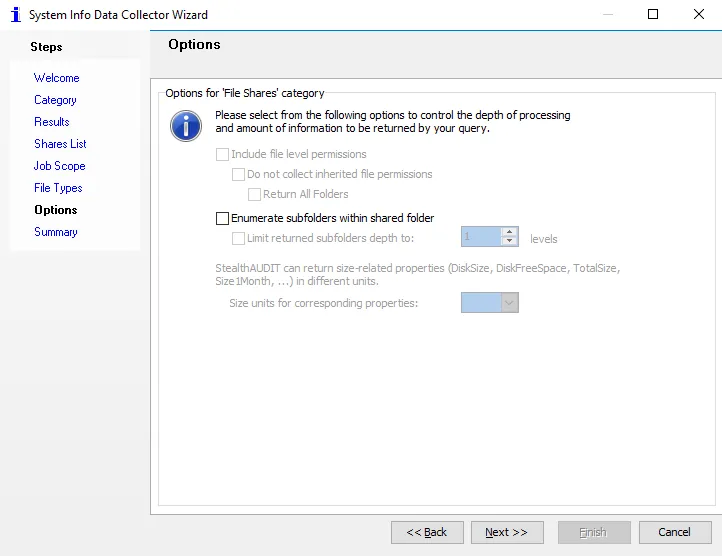The width and height of the screenshot is (722, 556).
Task: Enable Enumerate subfolders within shared folder
Action: tap(222, 218)
